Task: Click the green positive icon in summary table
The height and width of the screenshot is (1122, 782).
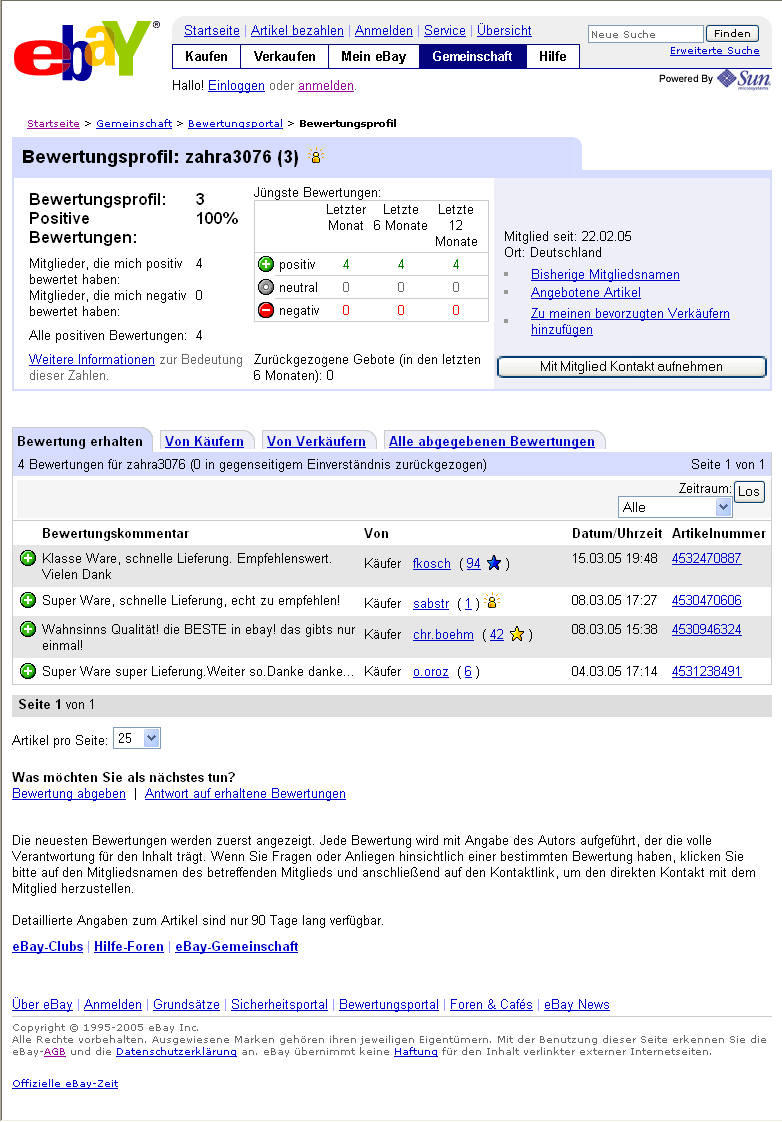Action: pyautogui.click(x=266, y=264)
